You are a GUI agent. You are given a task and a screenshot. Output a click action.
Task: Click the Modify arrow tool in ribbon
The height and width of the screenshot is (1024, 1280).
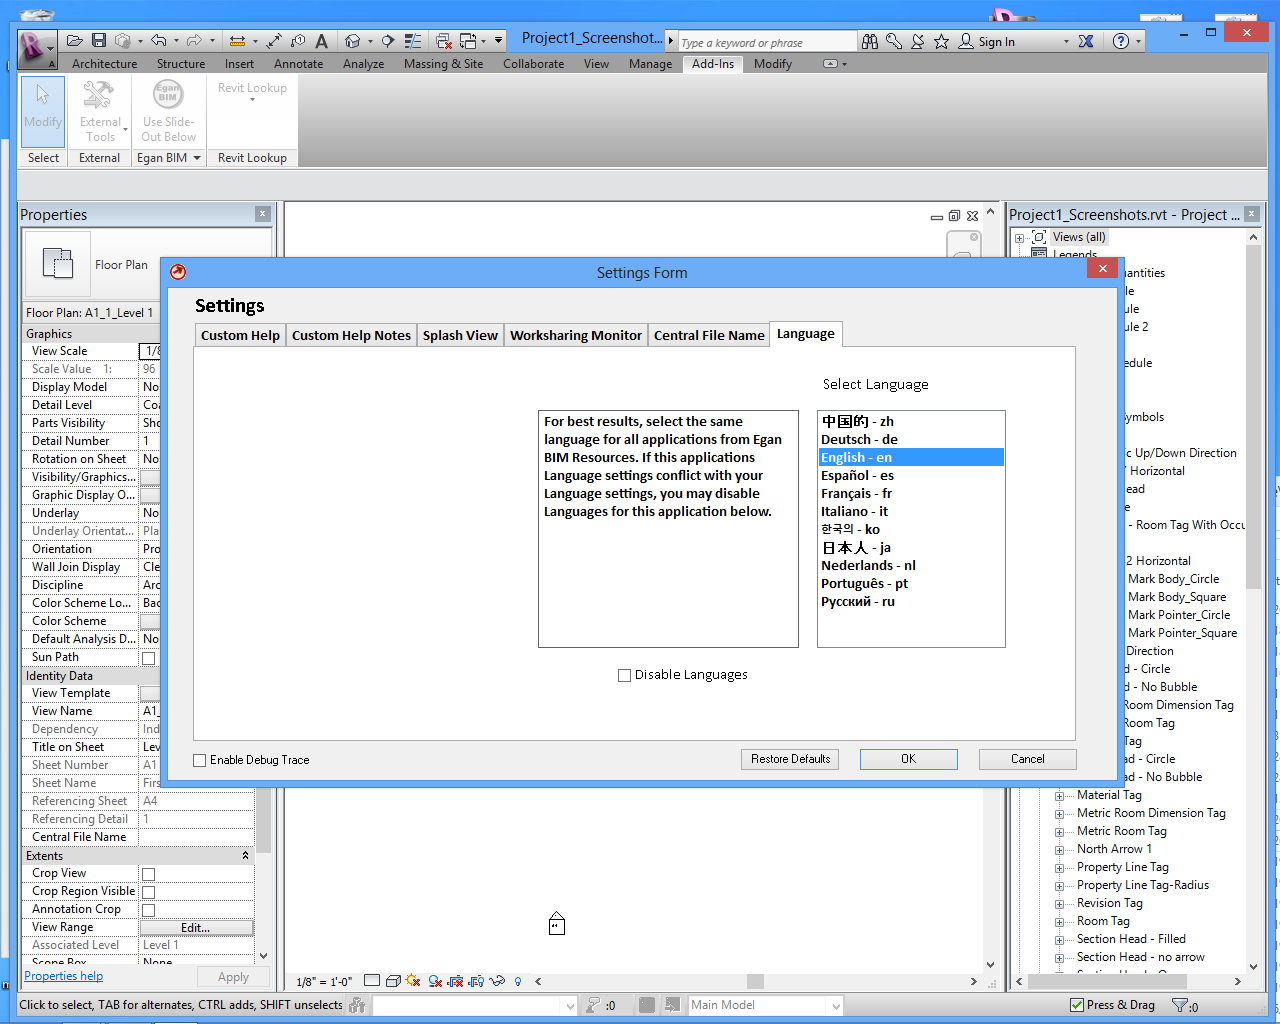[x=43, y=112]
